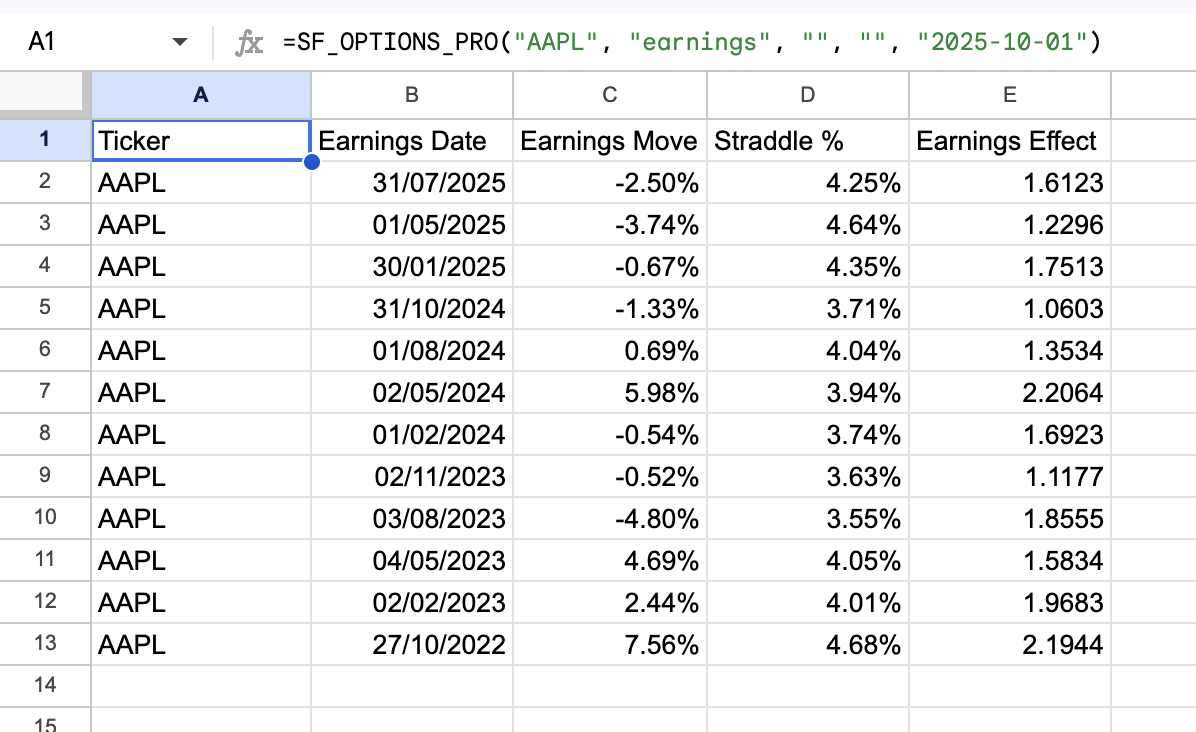Click date cell 01/08/2024

[412, 350]
